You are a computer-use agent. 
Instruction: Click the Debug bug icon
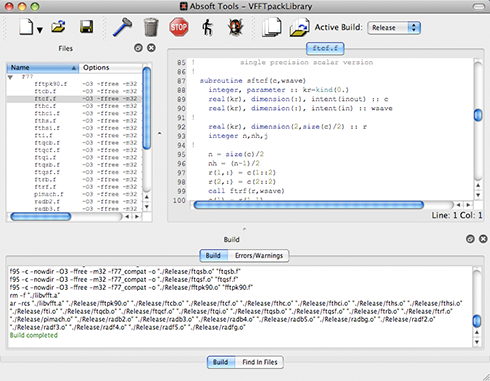point(235,27)
